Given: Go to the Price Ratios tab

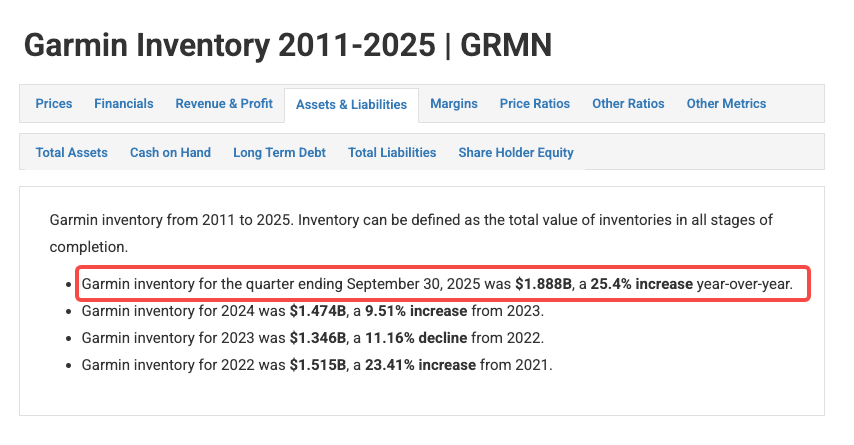Looking at the screenshot, I should tap(535, 103).
